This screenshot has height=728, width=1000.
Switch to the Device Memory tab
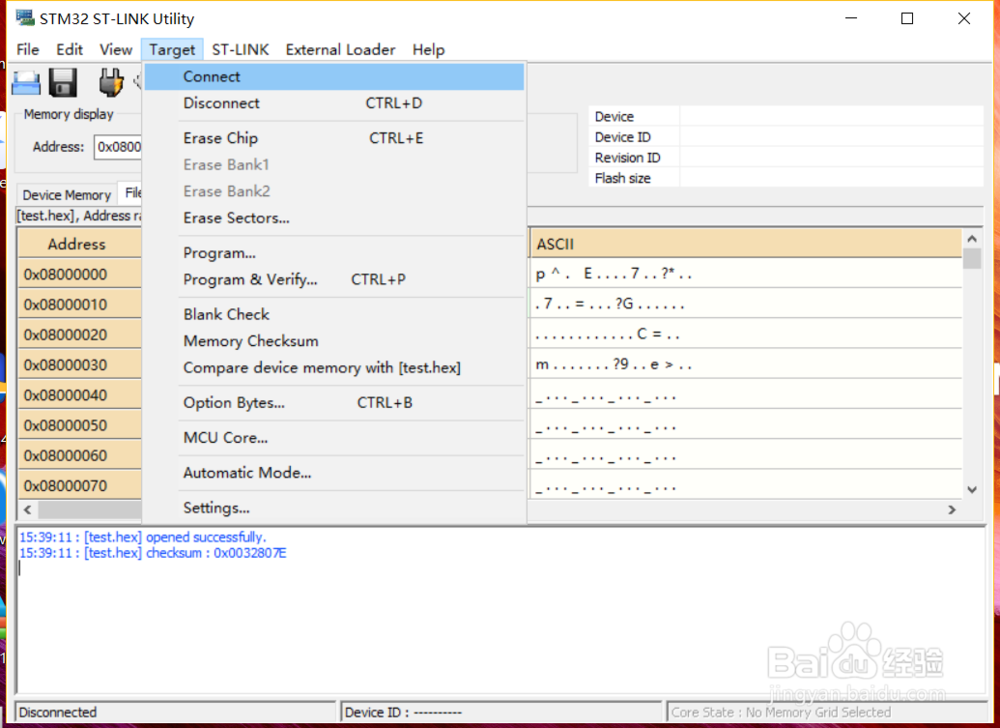click(67, 194)
